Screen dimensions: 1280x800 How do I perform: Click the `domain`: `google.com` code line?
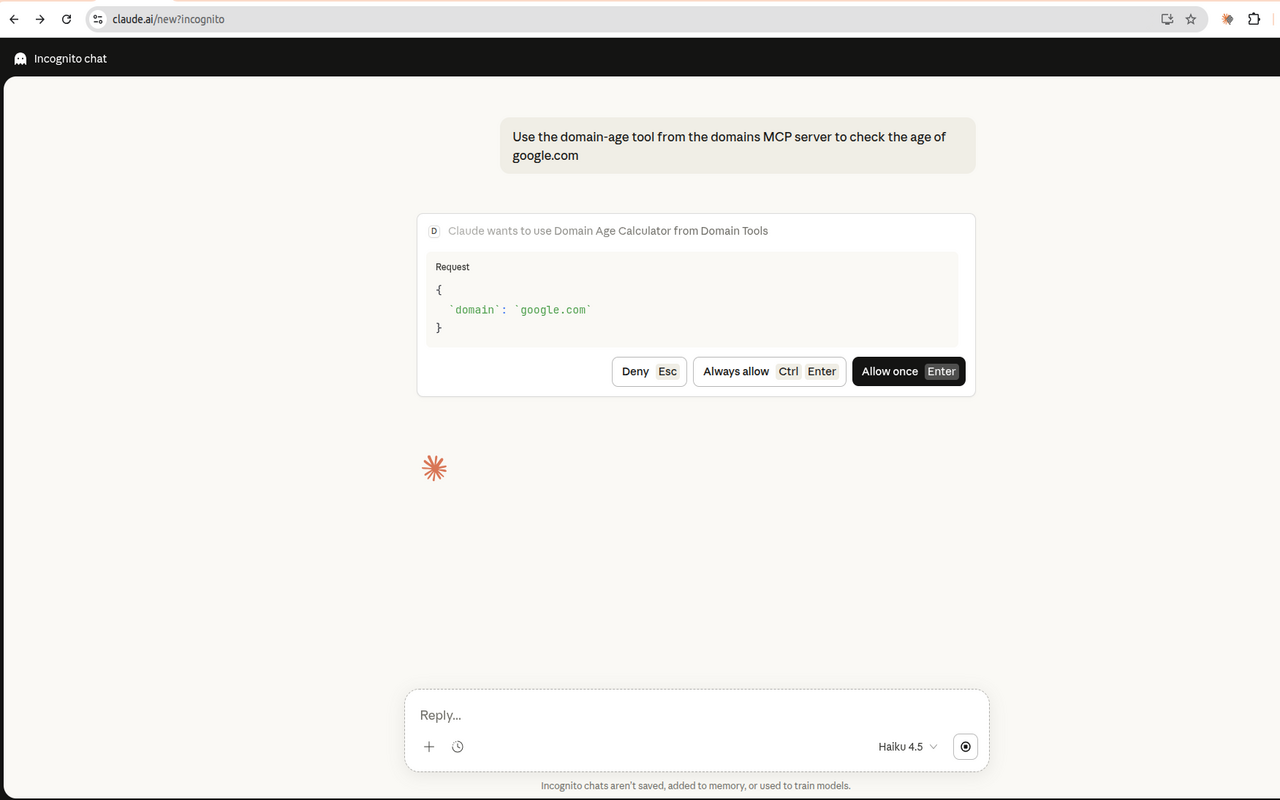[520, 310]
